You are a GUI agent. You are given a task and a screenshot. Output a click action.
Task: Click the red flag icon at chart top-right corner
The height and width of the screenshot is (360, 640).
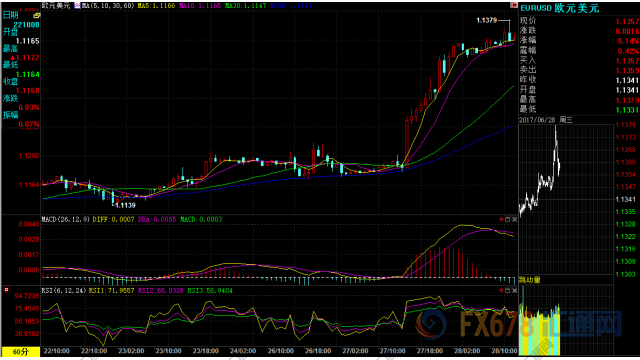tap(514, 5)
